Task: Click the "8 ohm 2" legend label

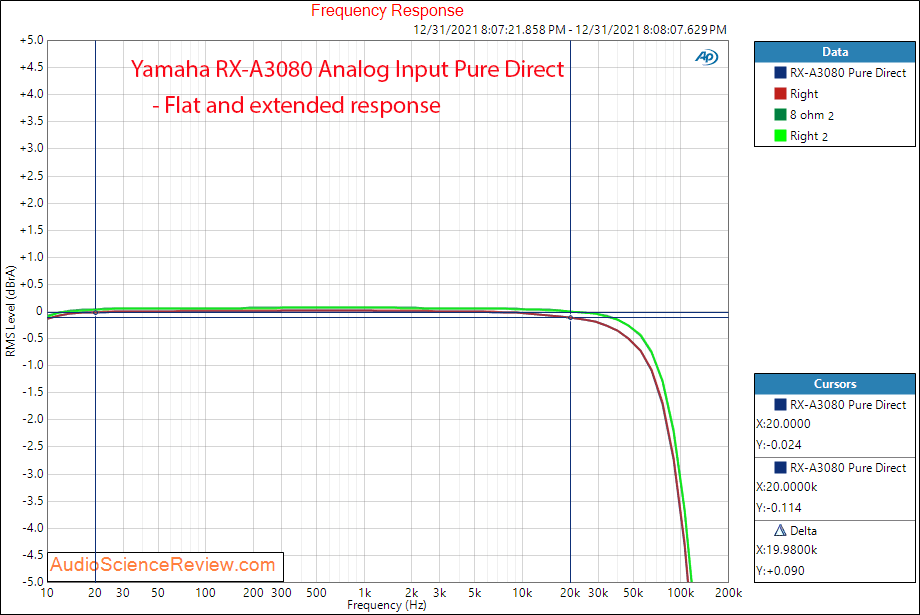Action: click(812, 115)
